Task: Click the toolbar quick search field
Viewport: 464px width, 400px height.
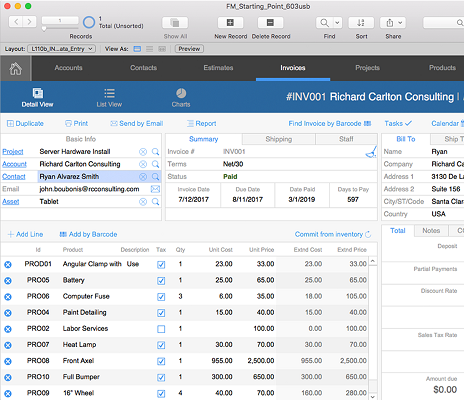Action: tap(443, 23)
